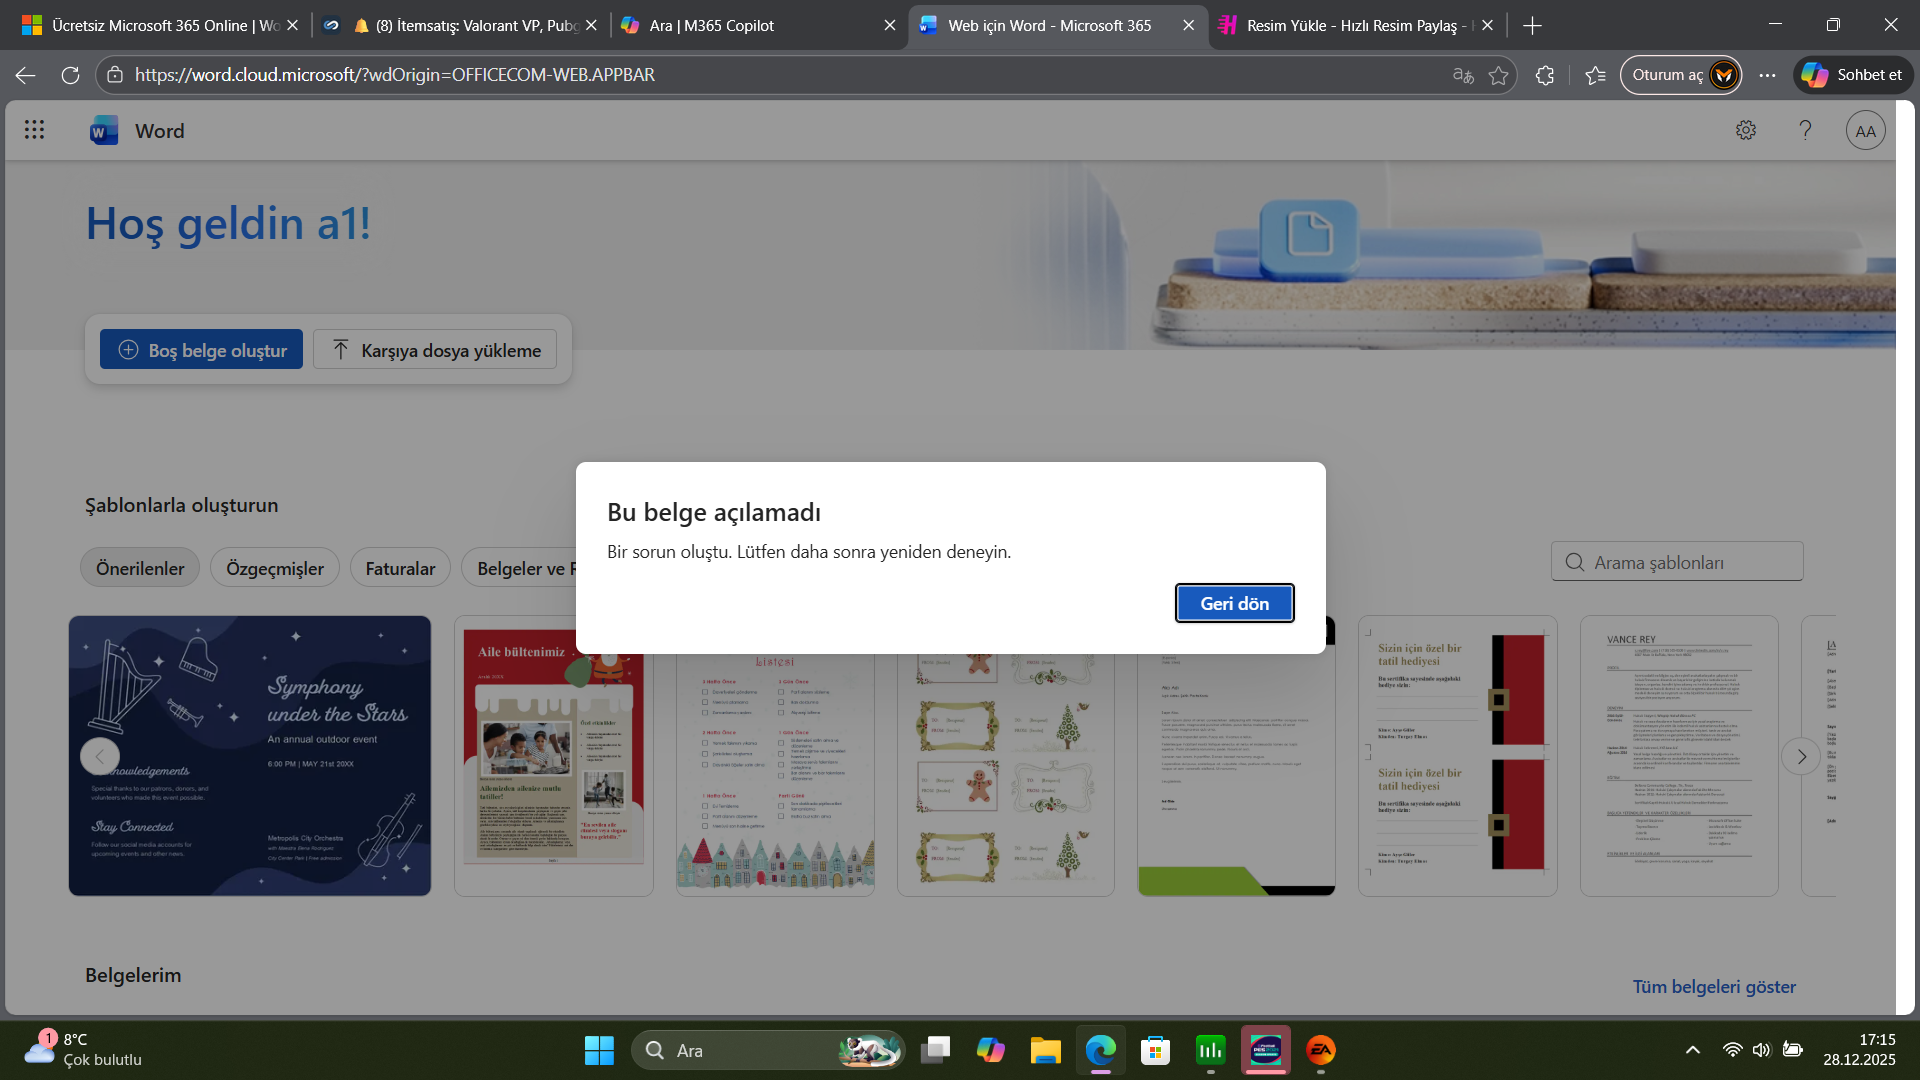Click the Oturum aç sign-in button
The image size is (1920, 1080).
pyautogui.click(x=1681, y=75)
